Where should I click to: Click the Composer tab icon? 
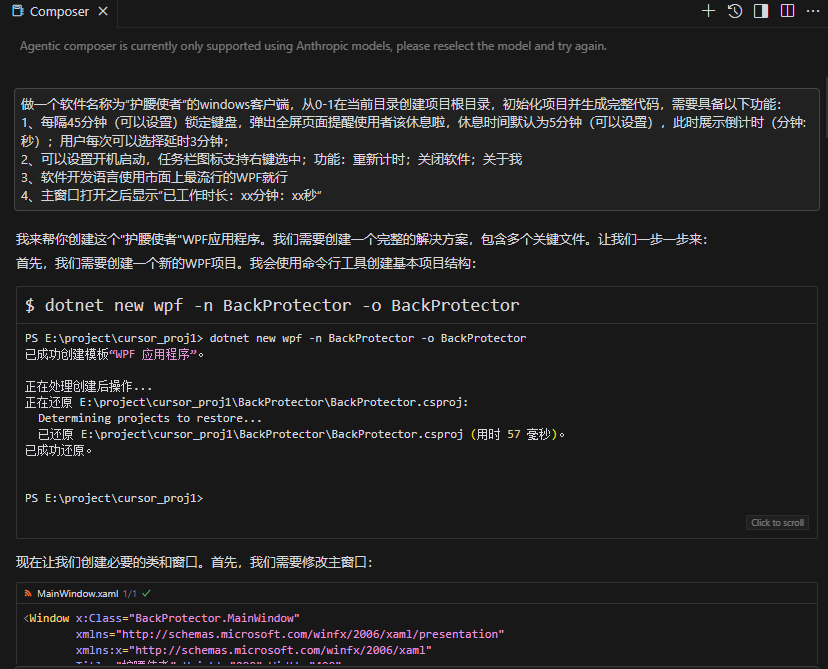coord(17,12)
